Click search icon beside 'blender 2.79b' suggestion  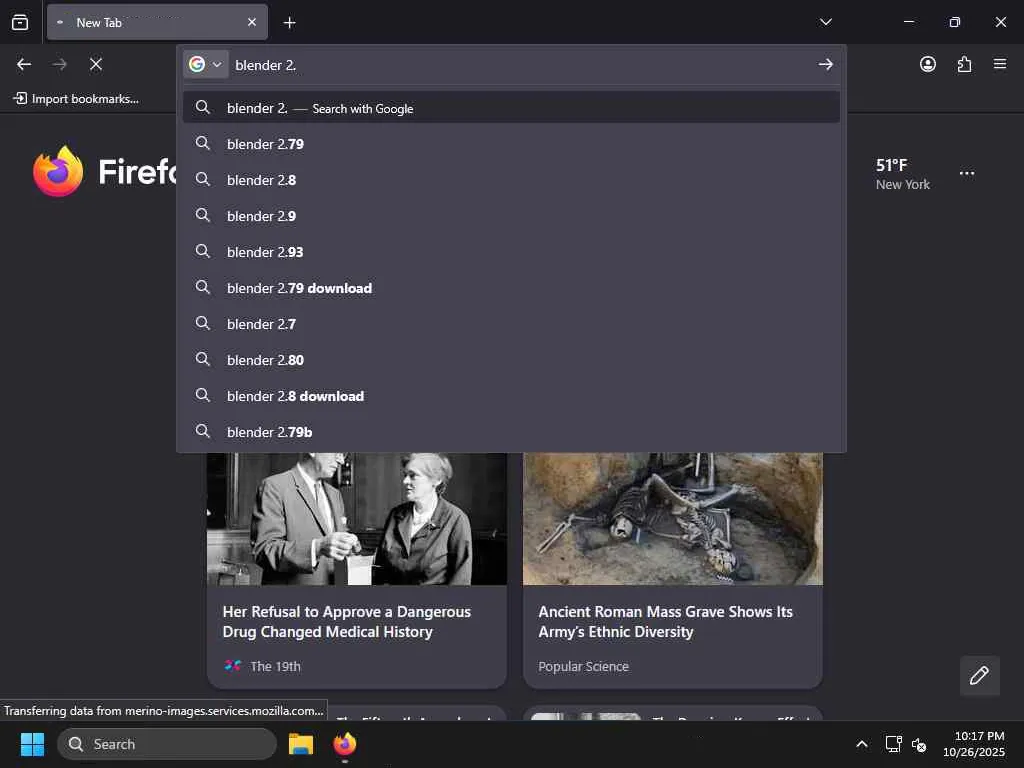[203, 431]
